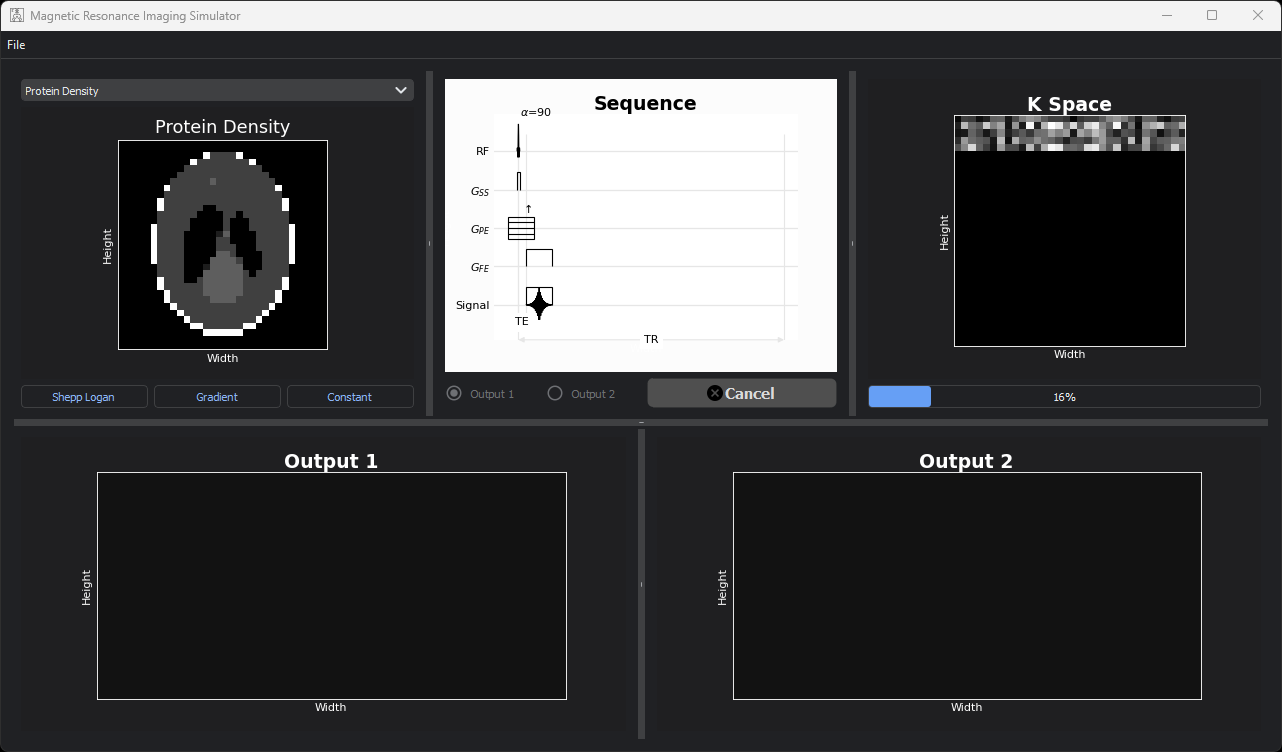Cancel the running simulation
Screen dimensions: 1282x752
click(x=742, y=393)
